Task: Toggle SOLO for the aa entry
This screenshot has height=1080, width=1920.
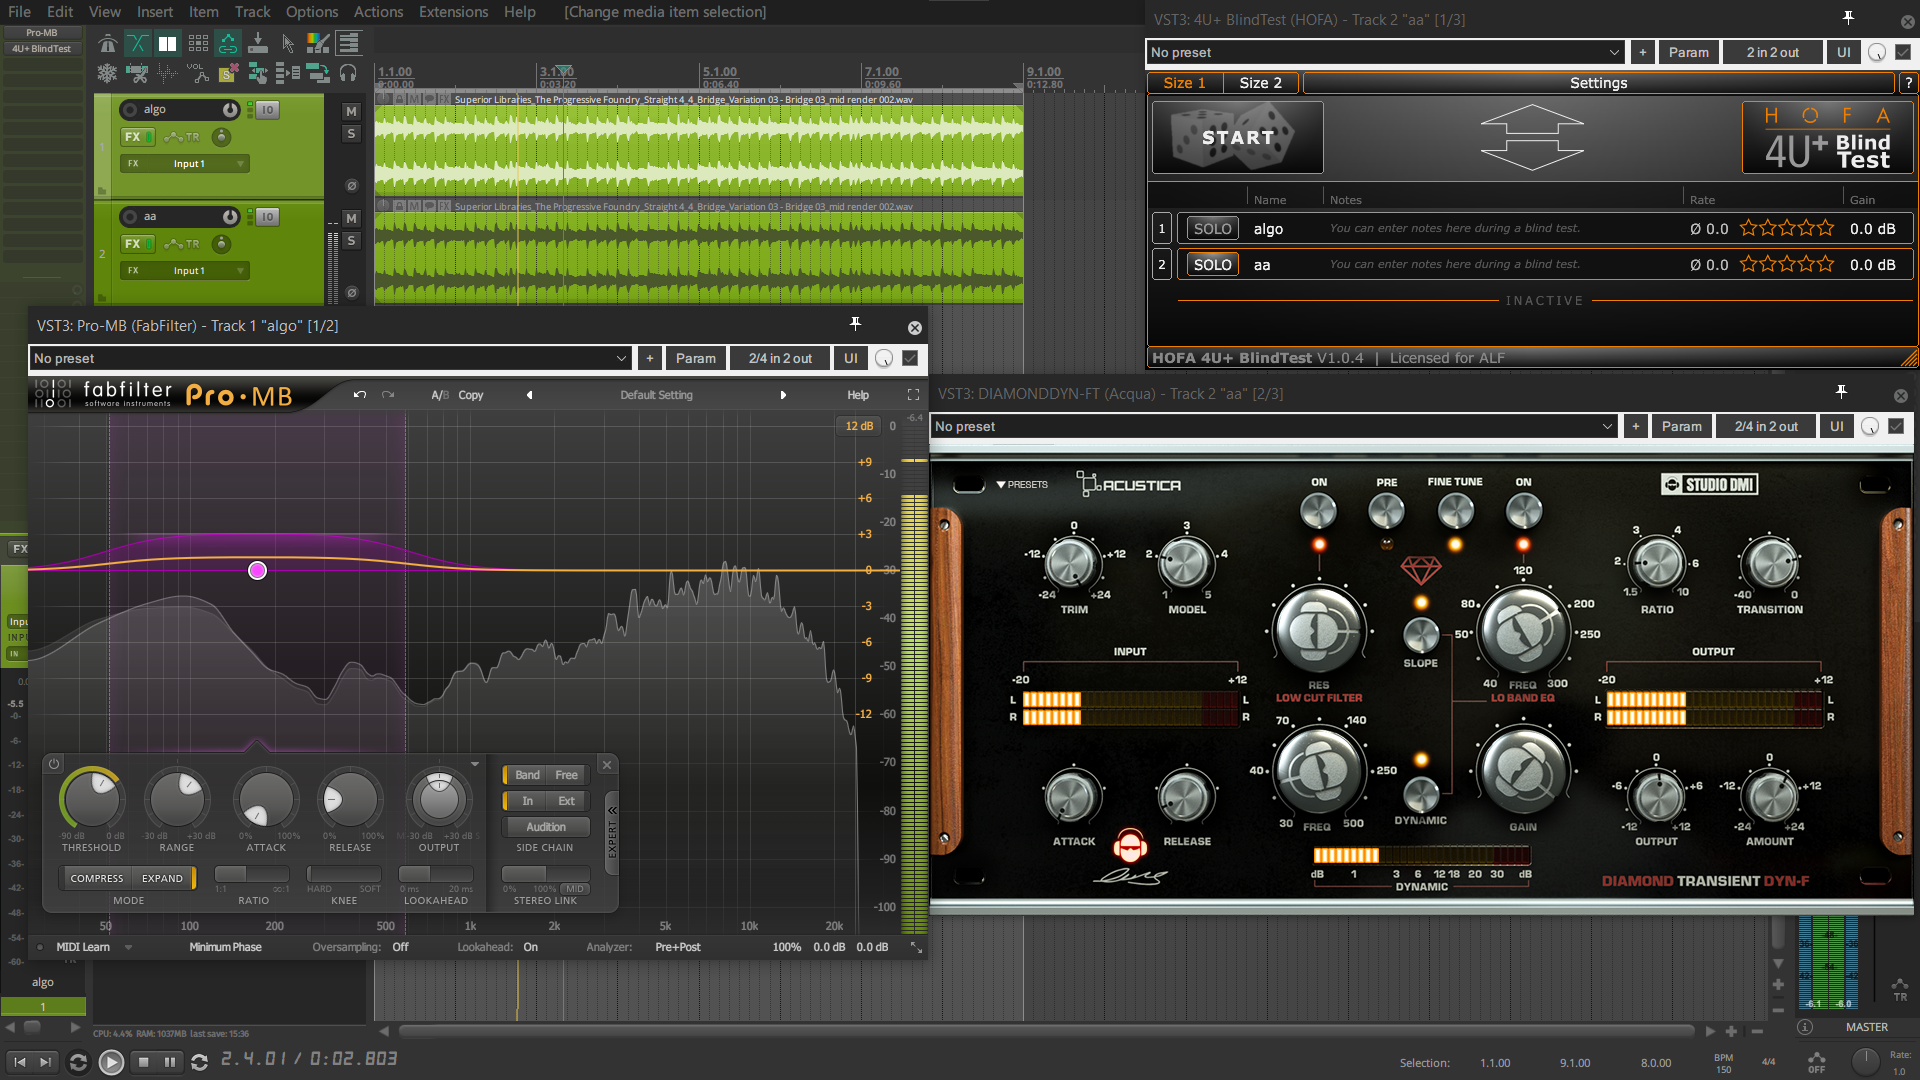Action: (1212, 265)
